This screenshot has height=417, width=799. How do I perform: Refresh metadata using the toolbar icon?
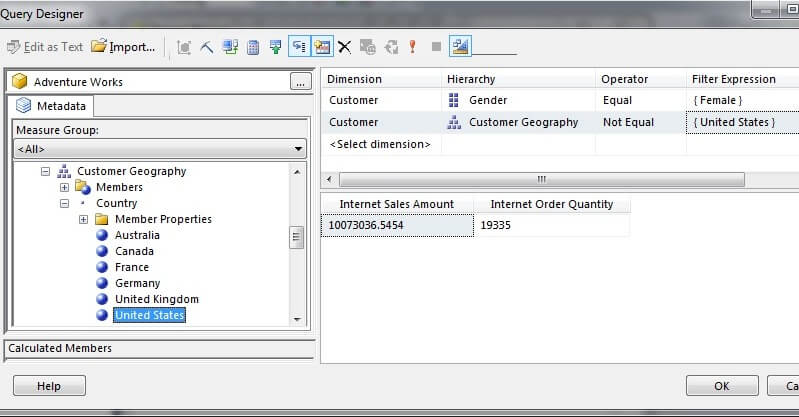click(230, 47)
